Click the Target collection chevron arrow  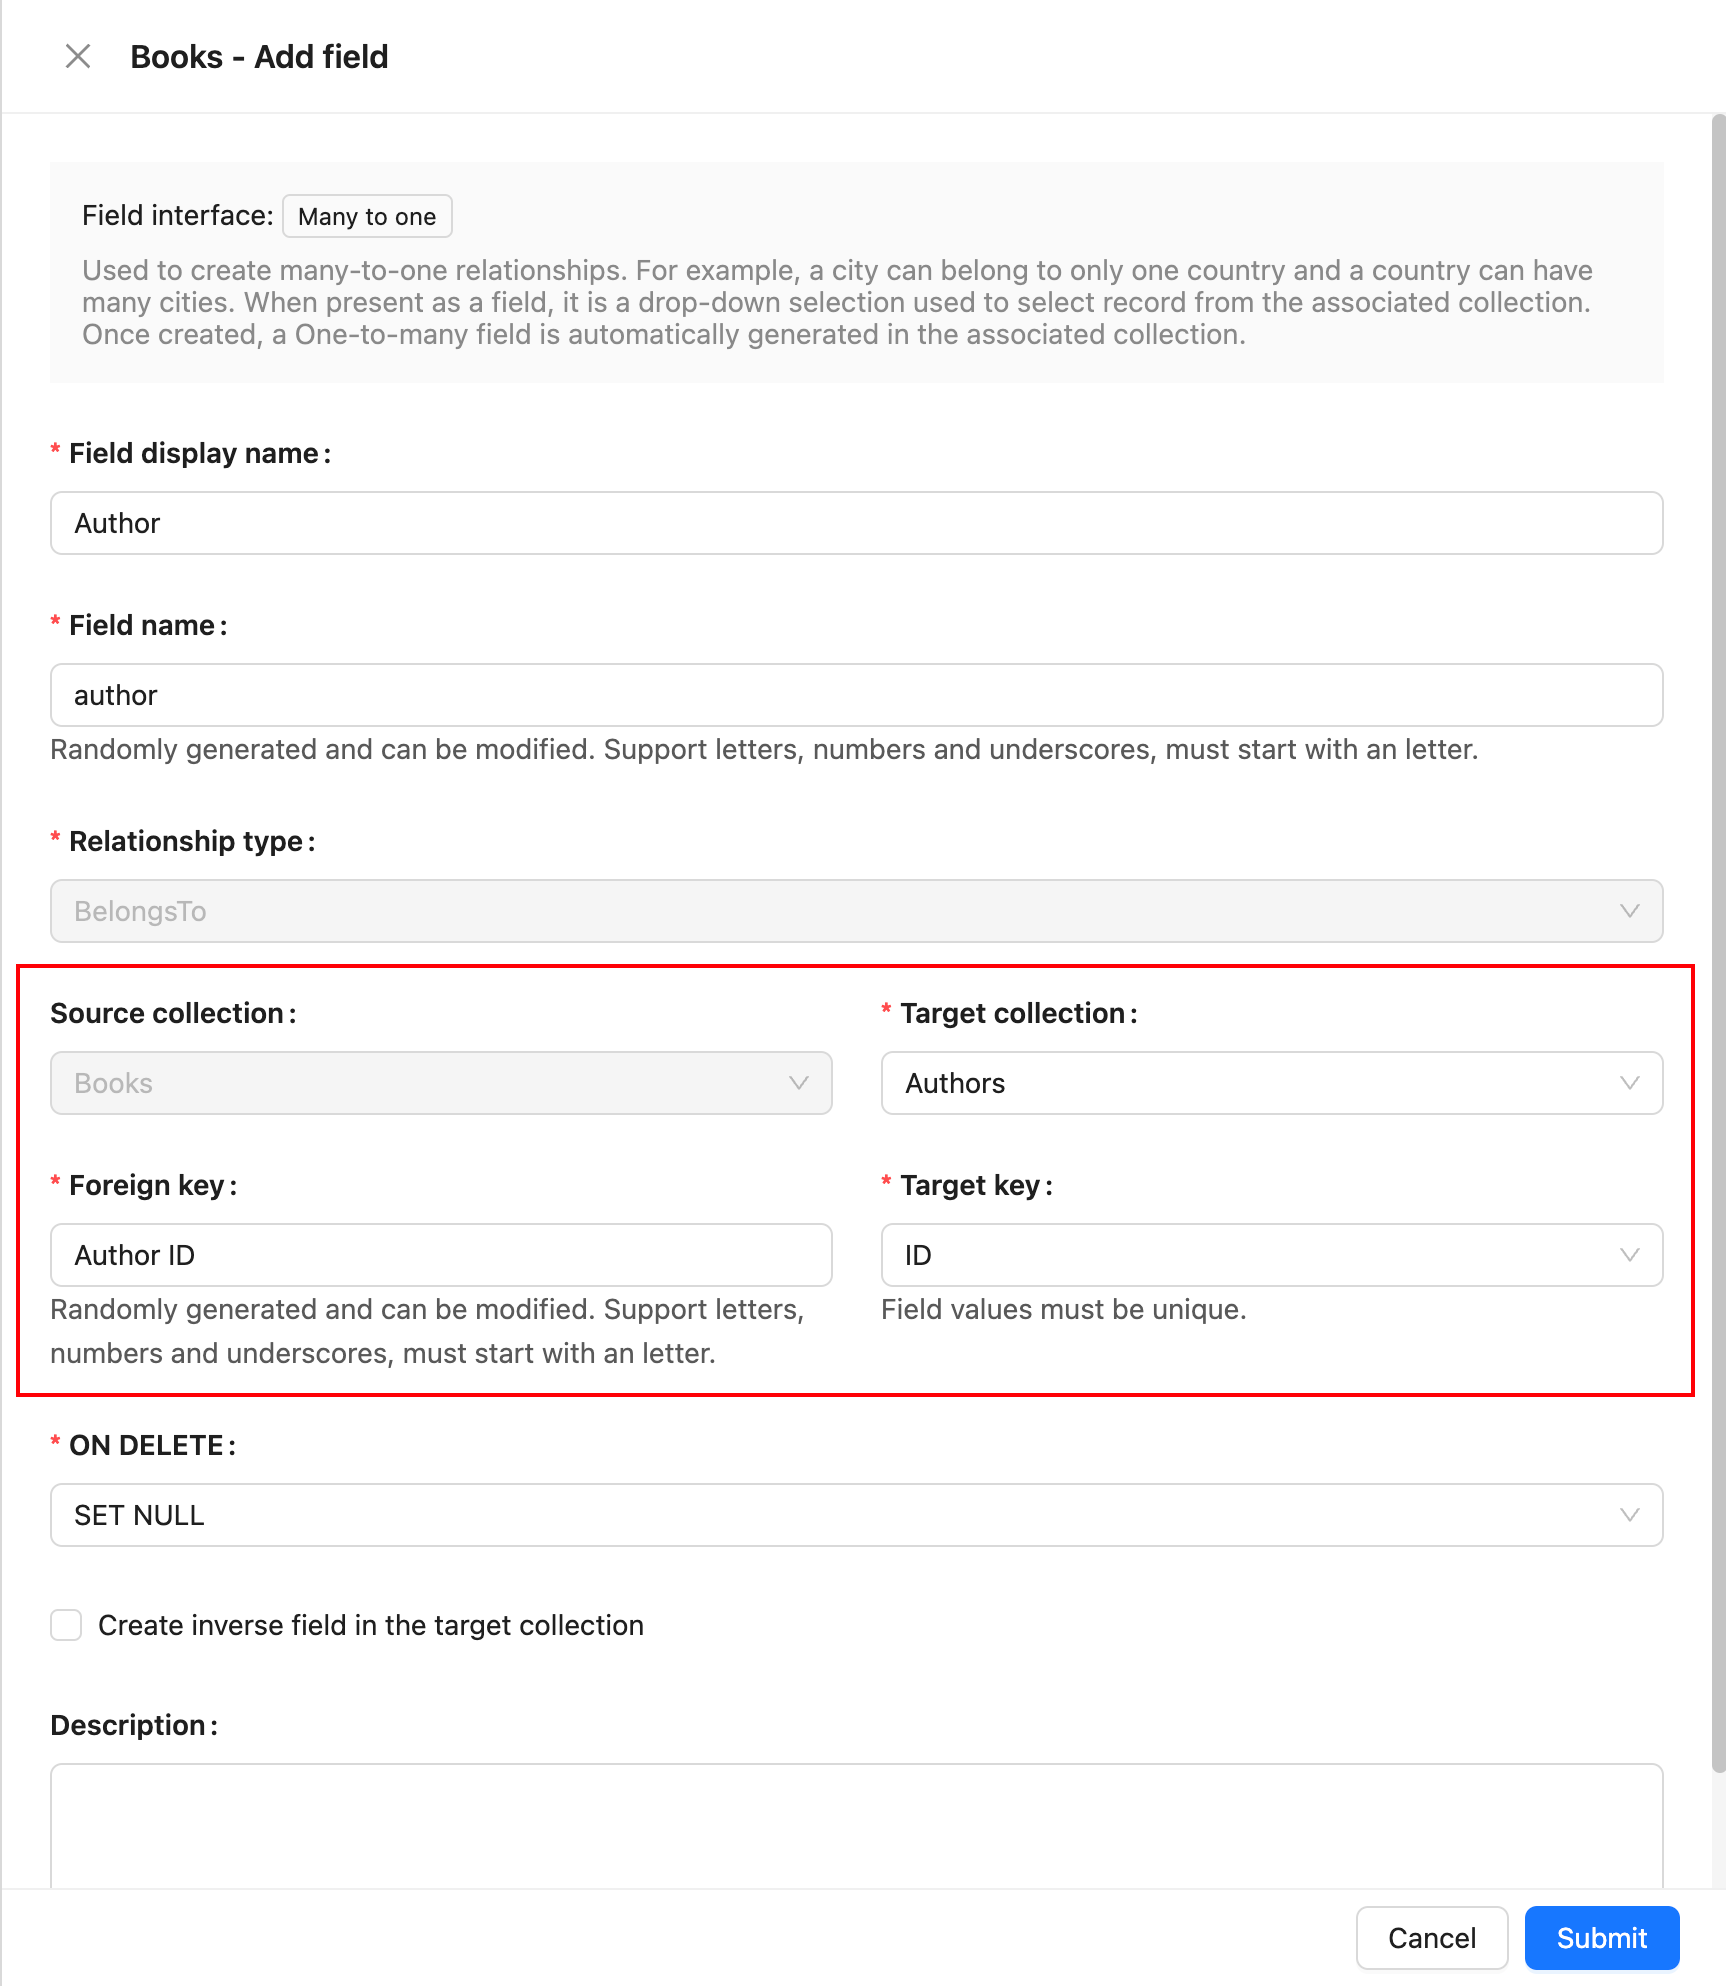click(1629, 1083)
